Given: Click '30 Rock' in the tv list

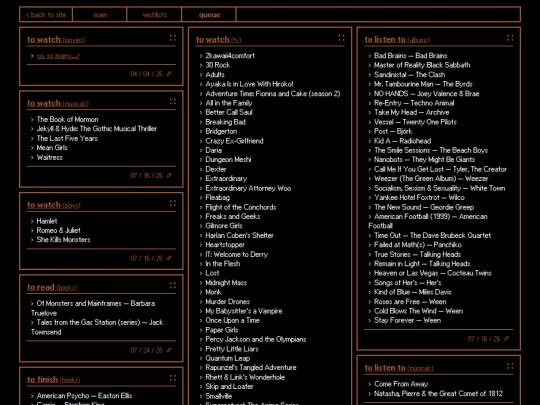Looking at the screenshot, I should (x=218, y=65).
